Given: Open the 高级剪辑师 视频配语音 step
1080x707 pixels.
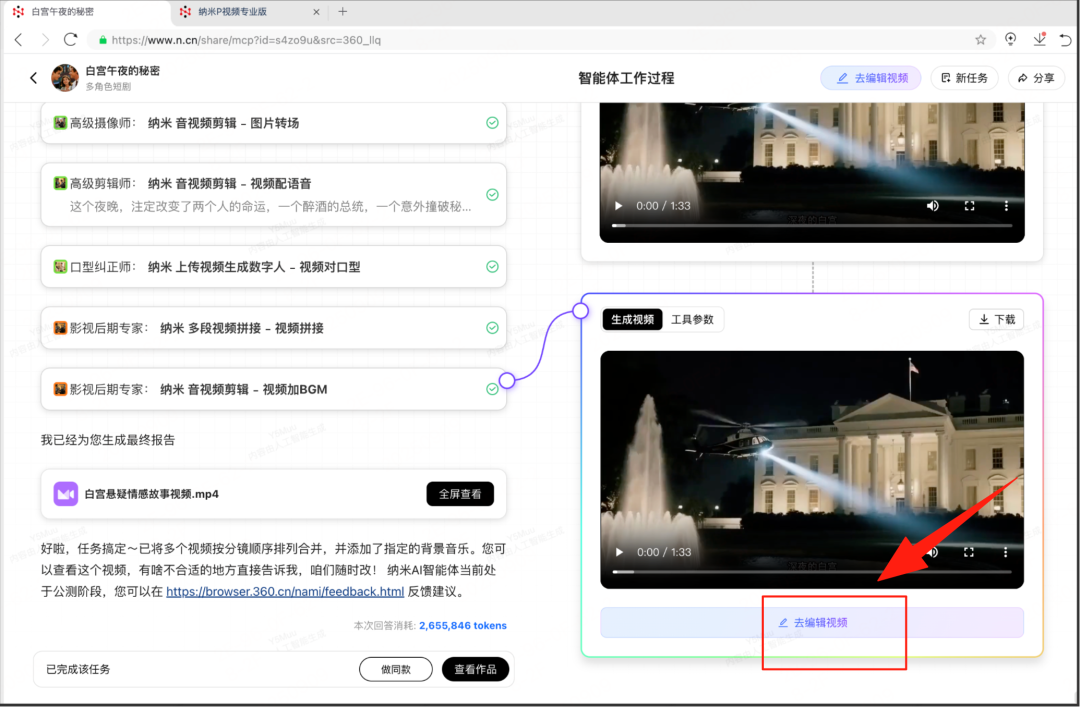Looking at the screenshot, I should pos(273,194).
